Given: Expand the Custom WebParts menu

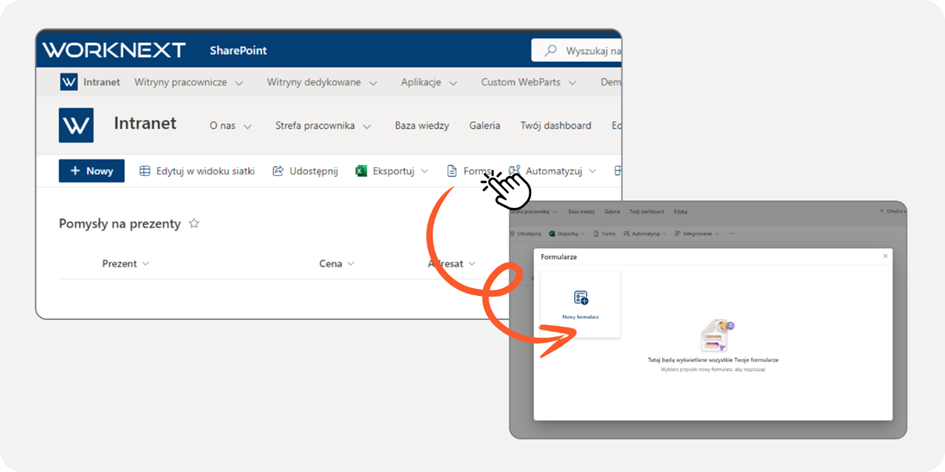Looking at the screenshot, I should click(x=573, y=83).
